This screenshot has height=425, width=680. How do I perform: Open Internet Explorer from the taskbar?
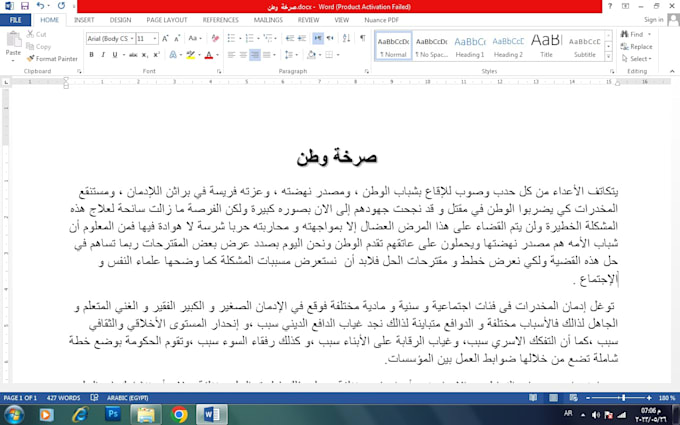[80, 415]
